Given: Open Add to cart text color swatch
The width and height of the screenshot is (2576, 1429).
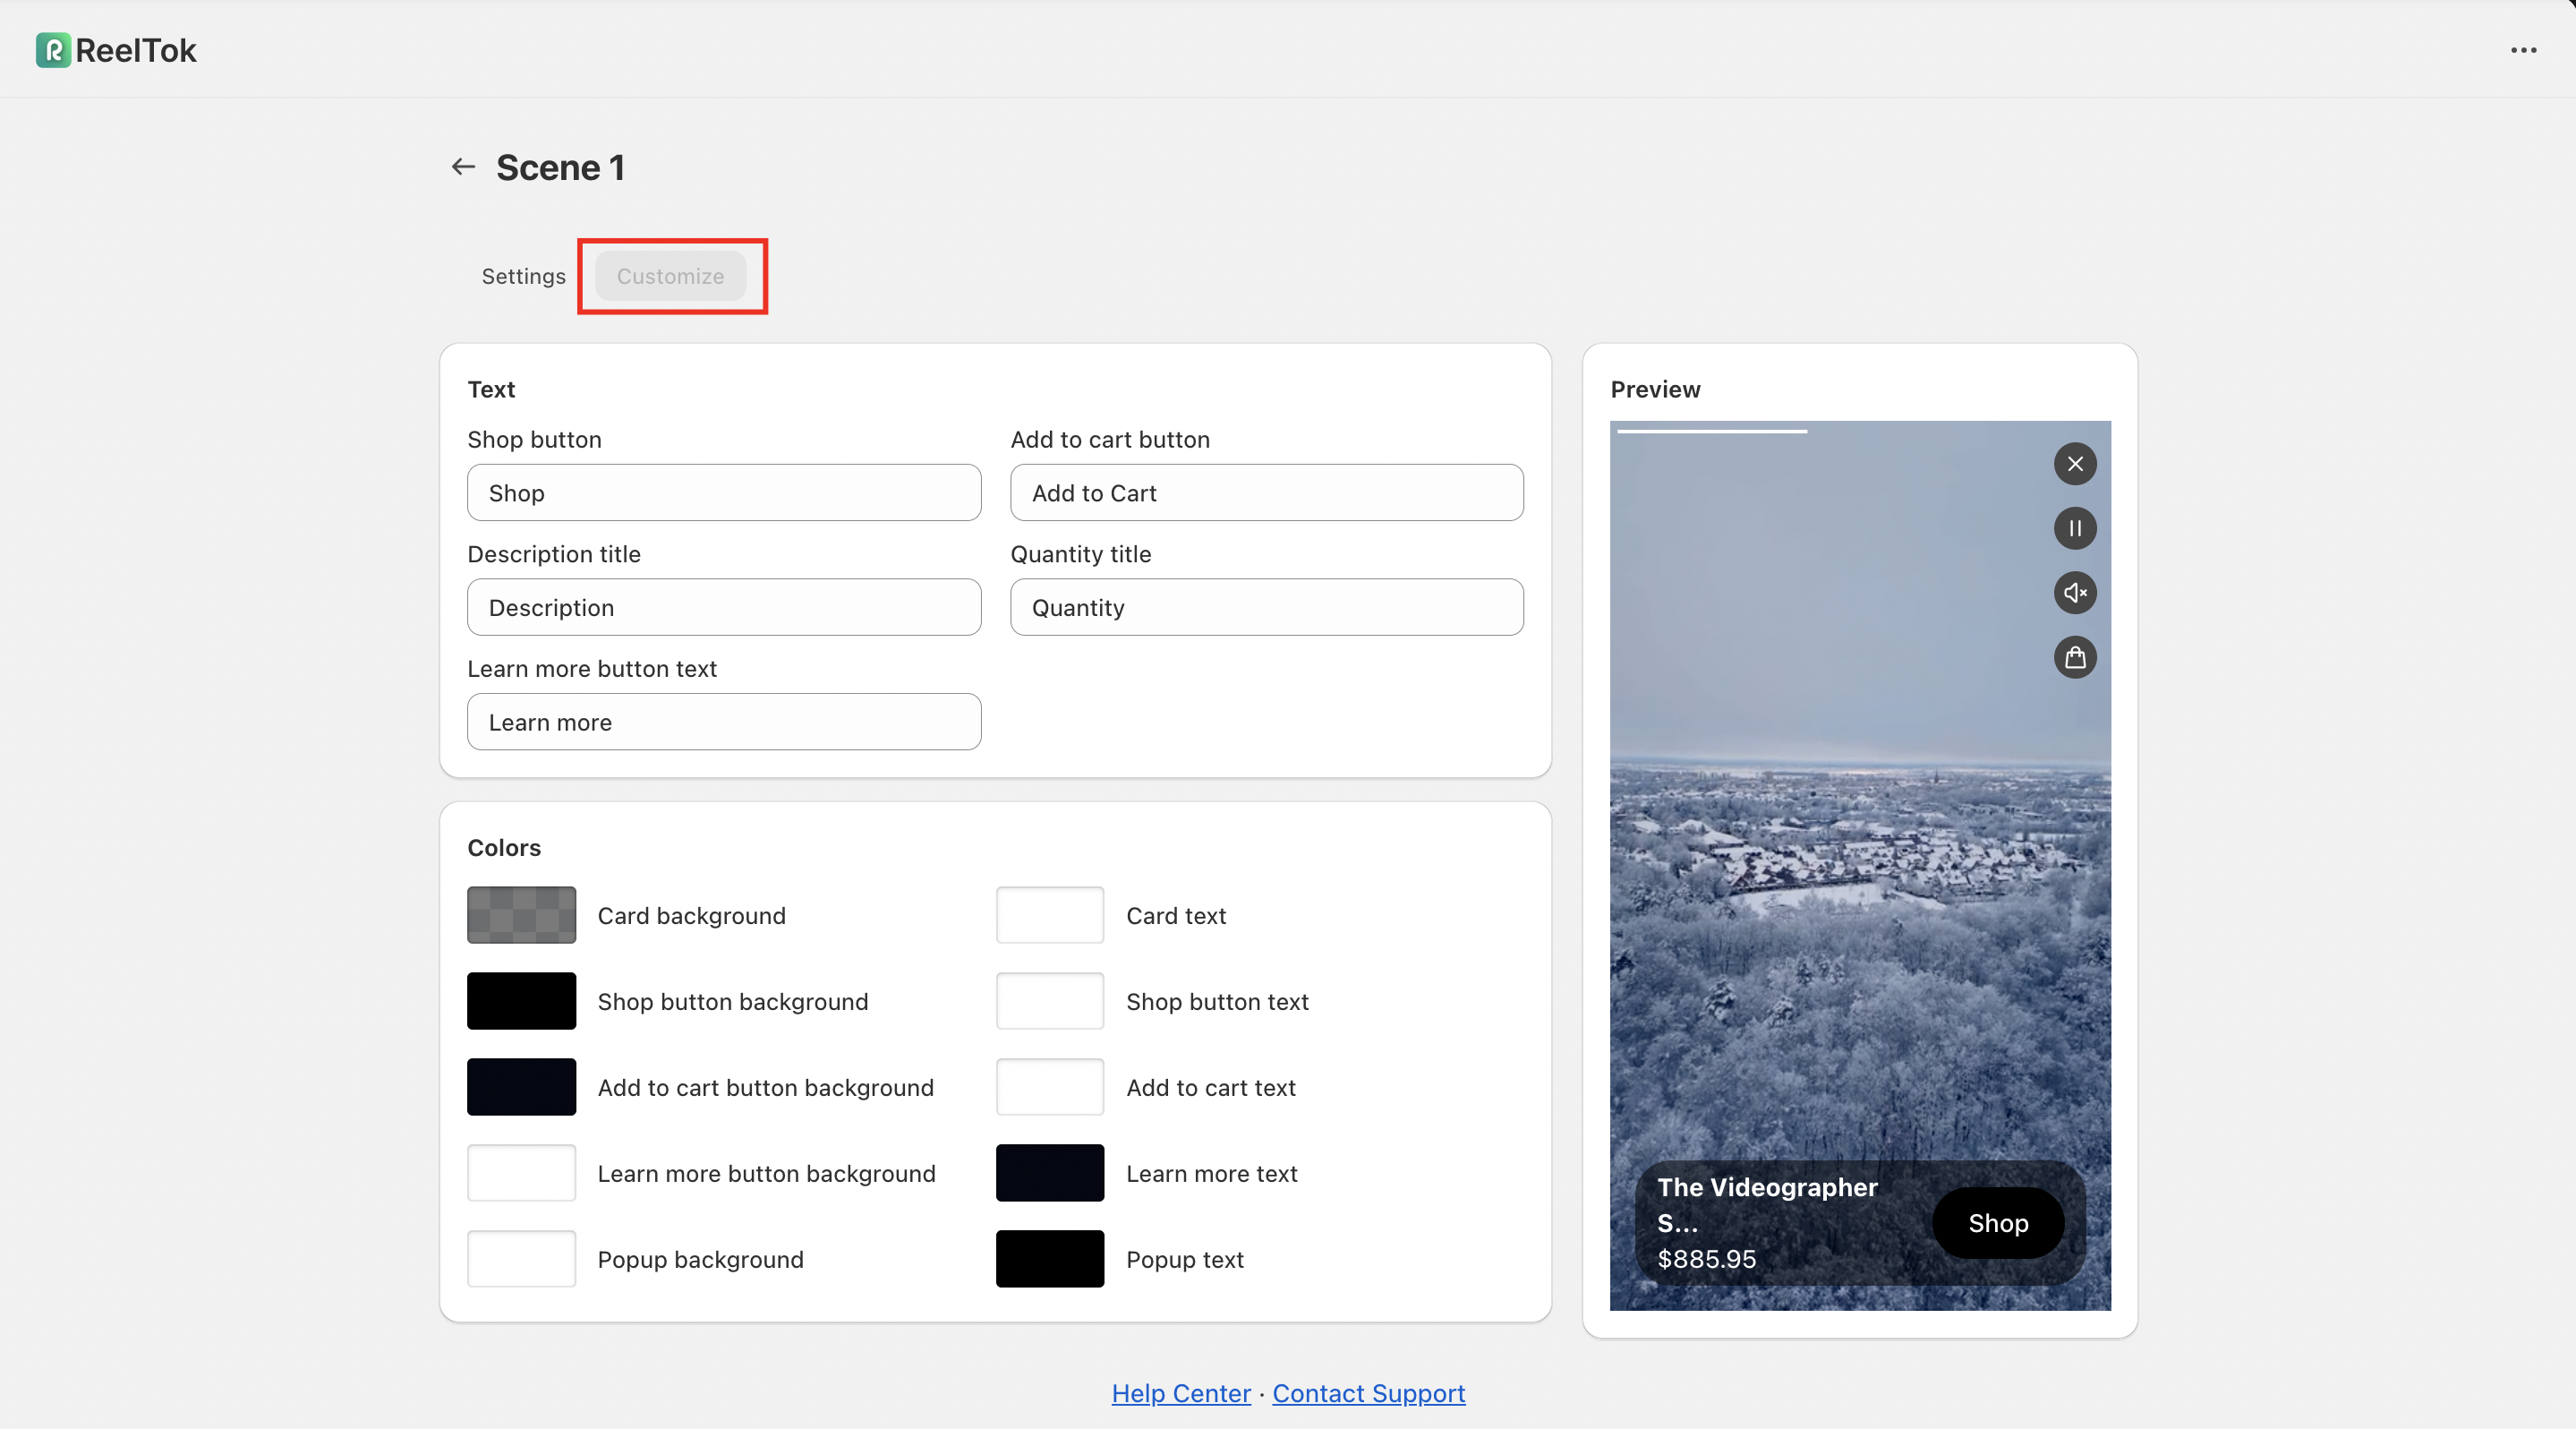Looking at the screenshot, I should tap(1049, 1087).
